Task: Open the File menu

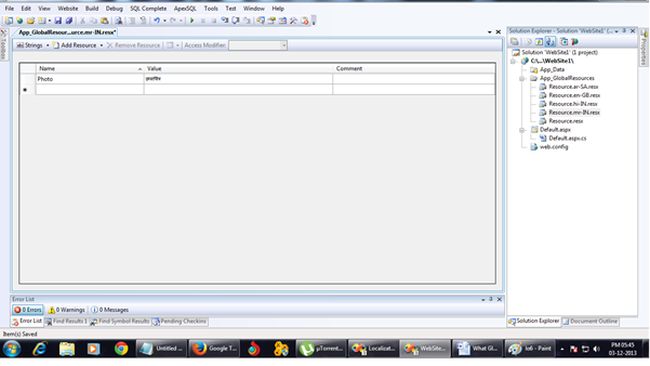Action: point(9,8)
